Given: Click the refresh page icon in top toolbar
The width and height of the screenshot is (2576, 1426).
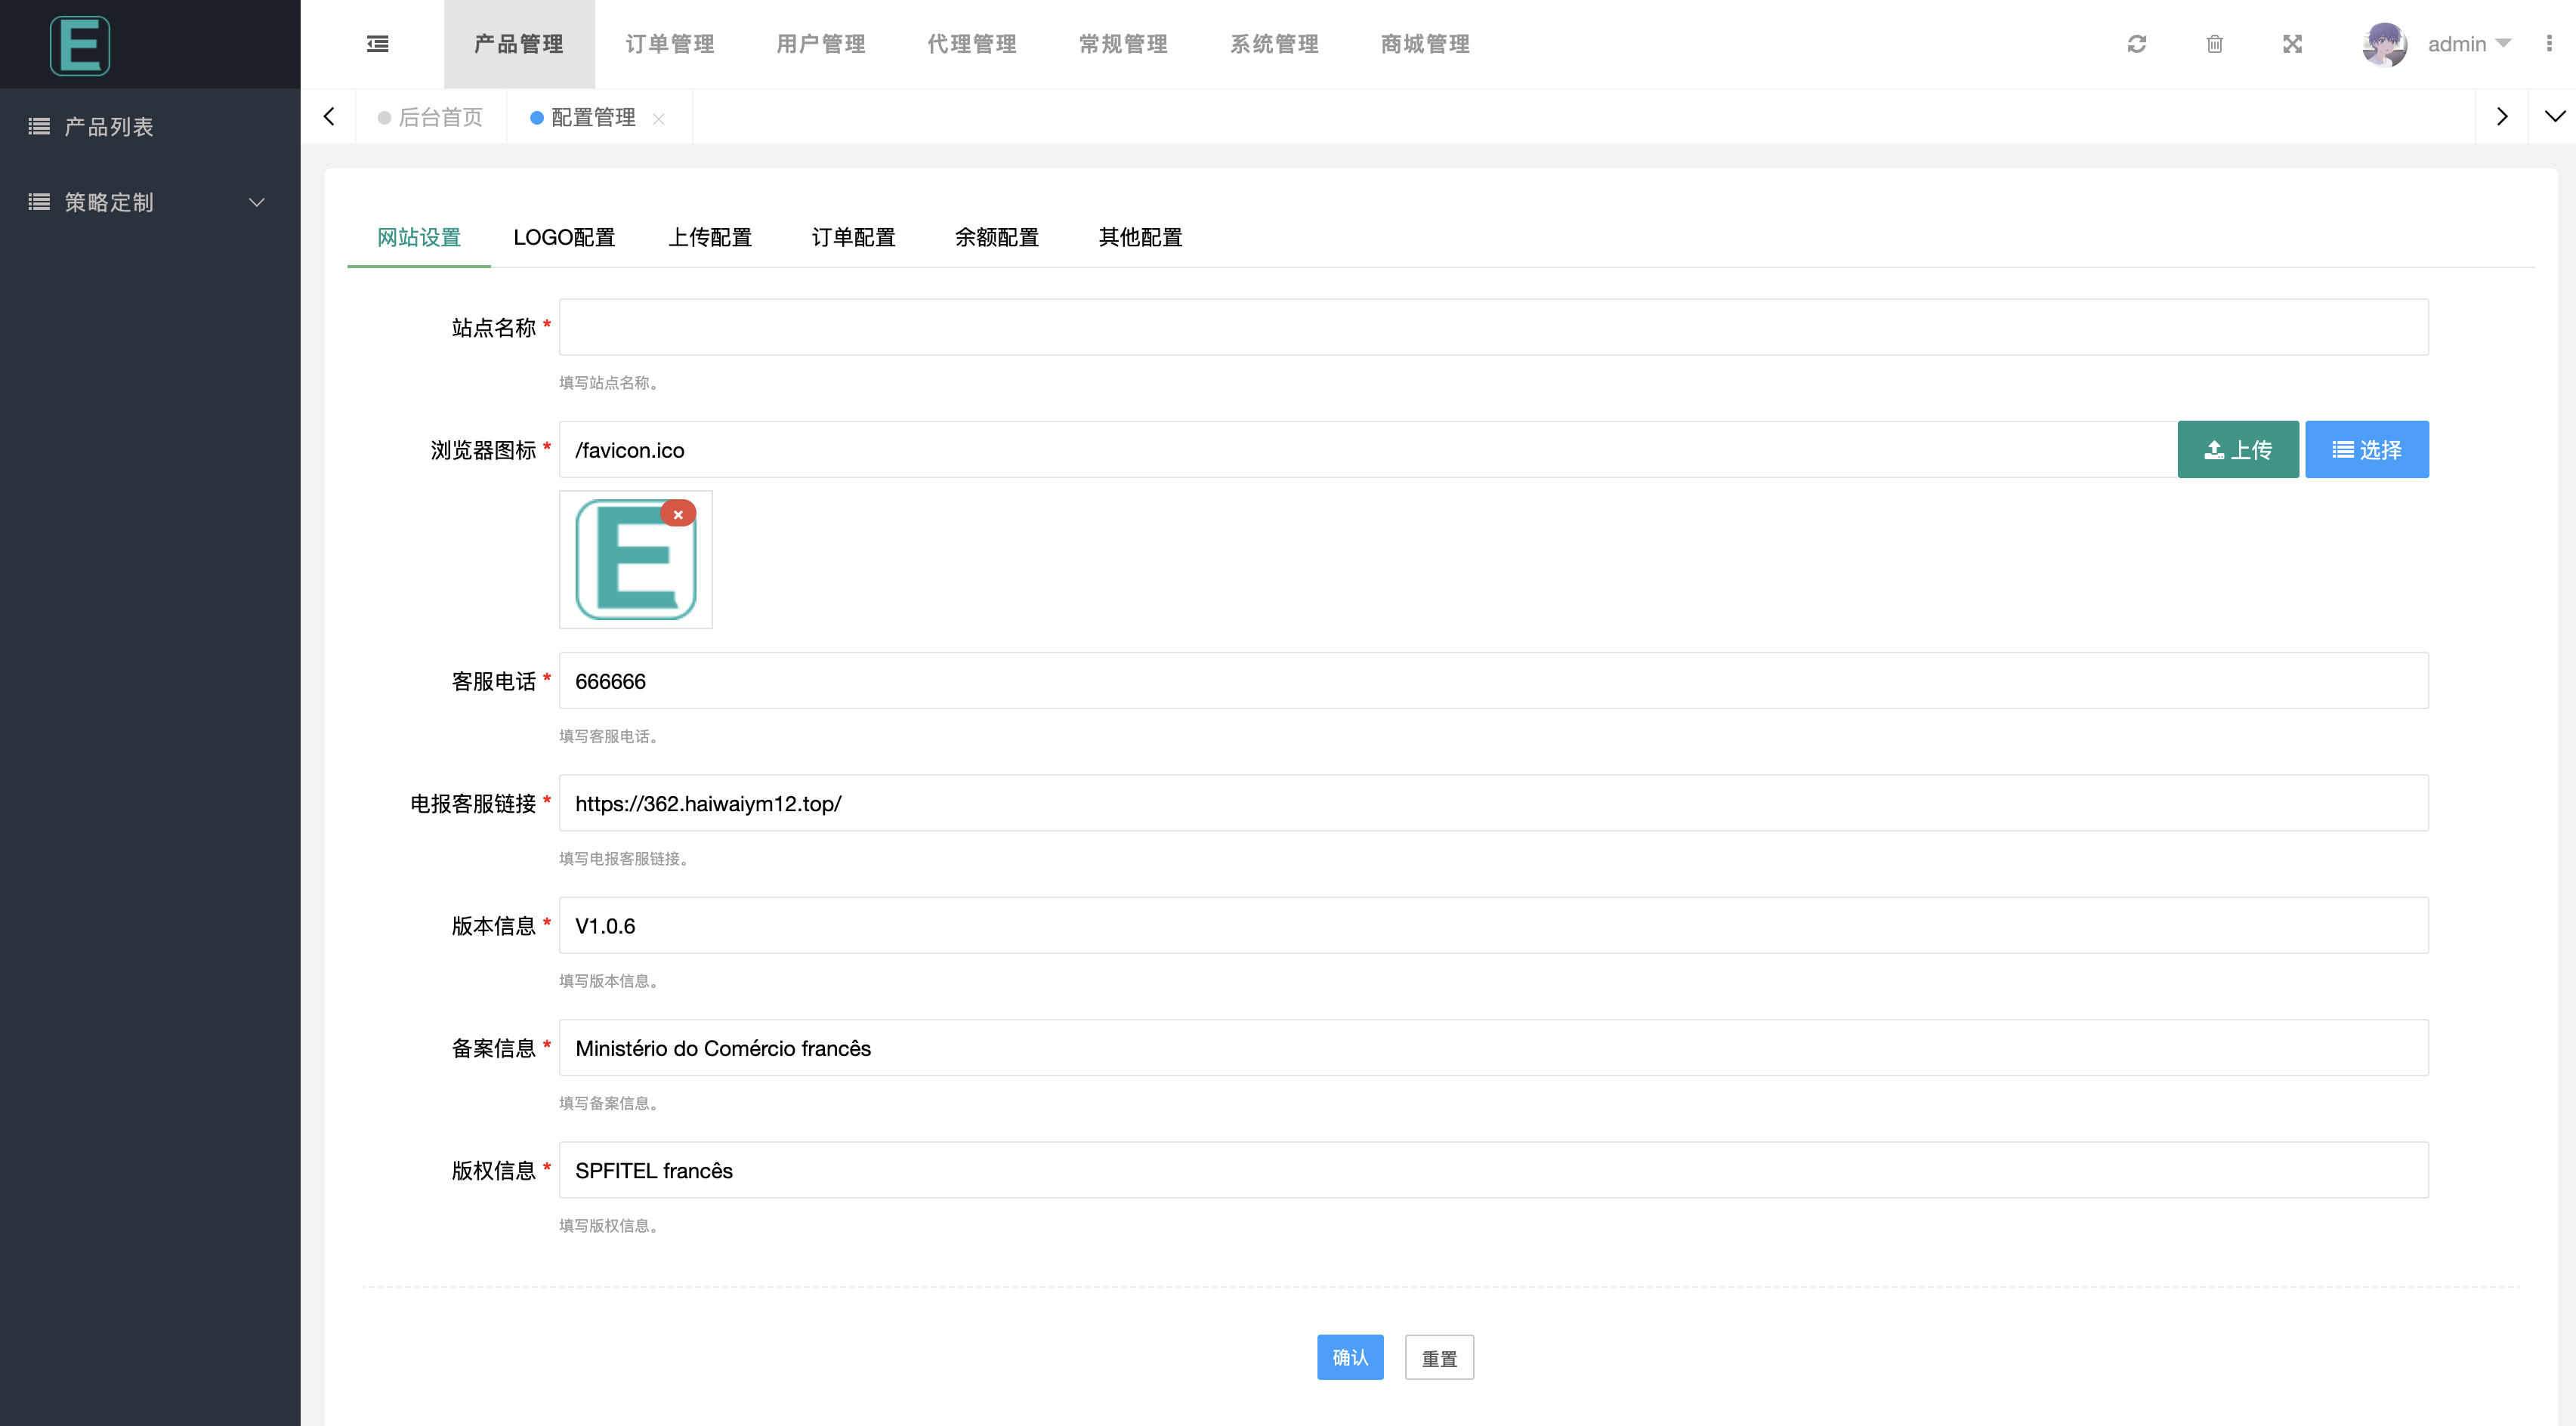Looking at the screenshot, I should point(2137,44).
